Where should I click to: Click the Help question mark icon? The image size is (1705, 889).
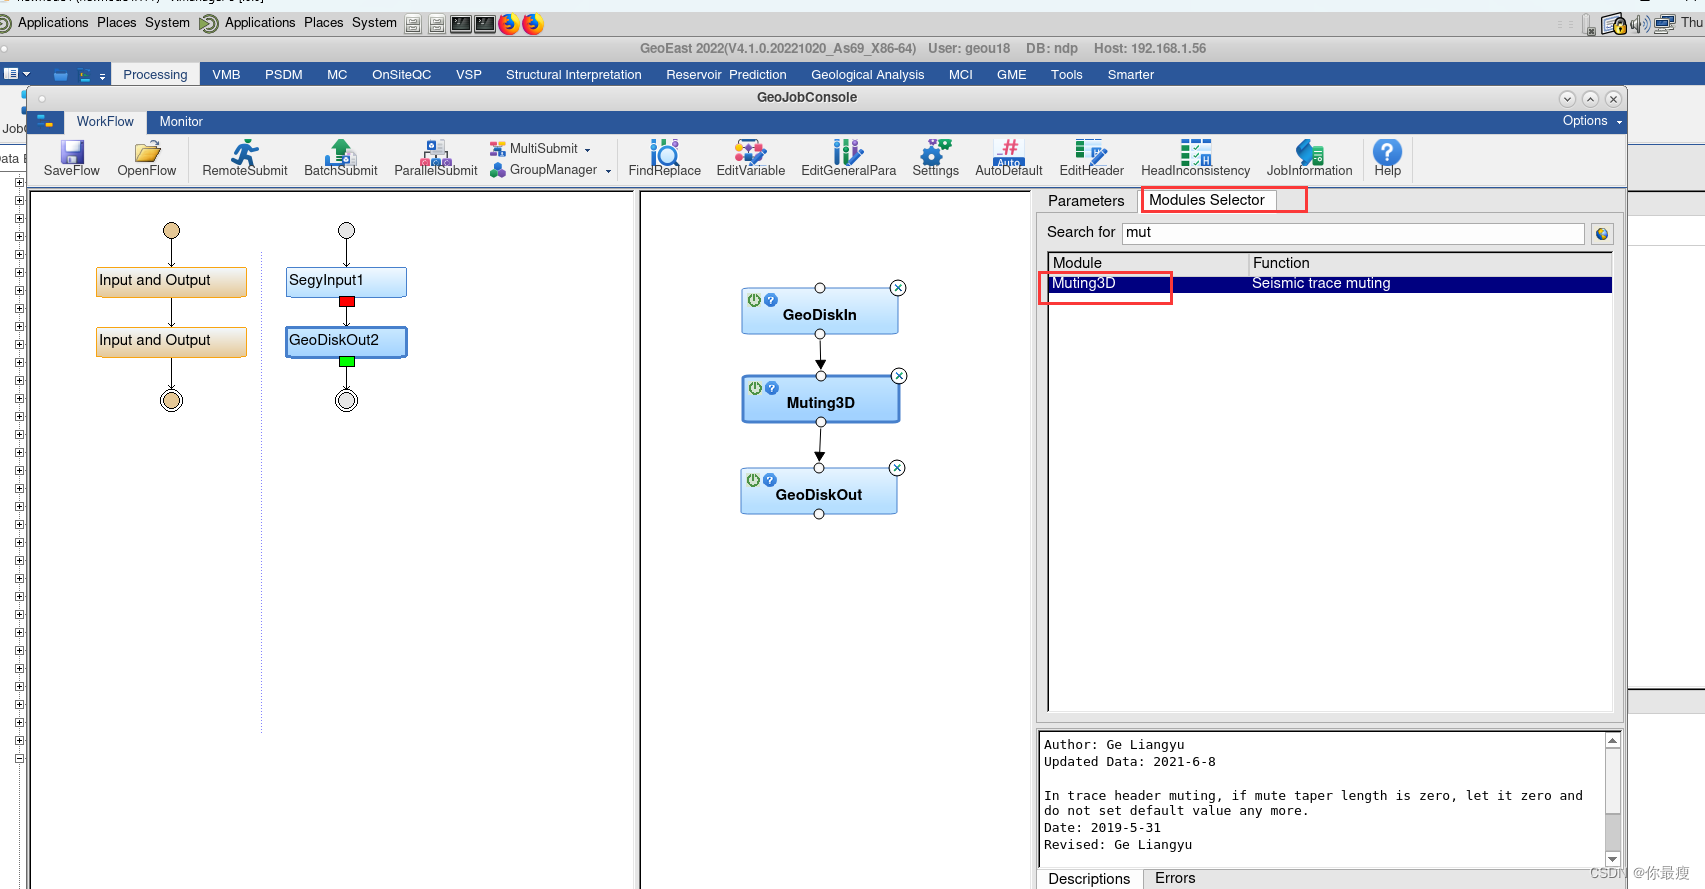pos(1387,152)
